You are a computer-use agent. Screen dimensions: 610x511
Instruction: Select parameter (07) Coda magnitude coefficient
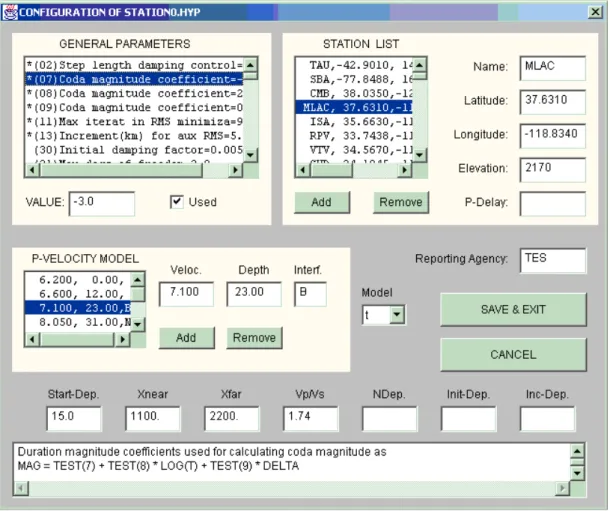pyautogui.click(x=134, y=79)
